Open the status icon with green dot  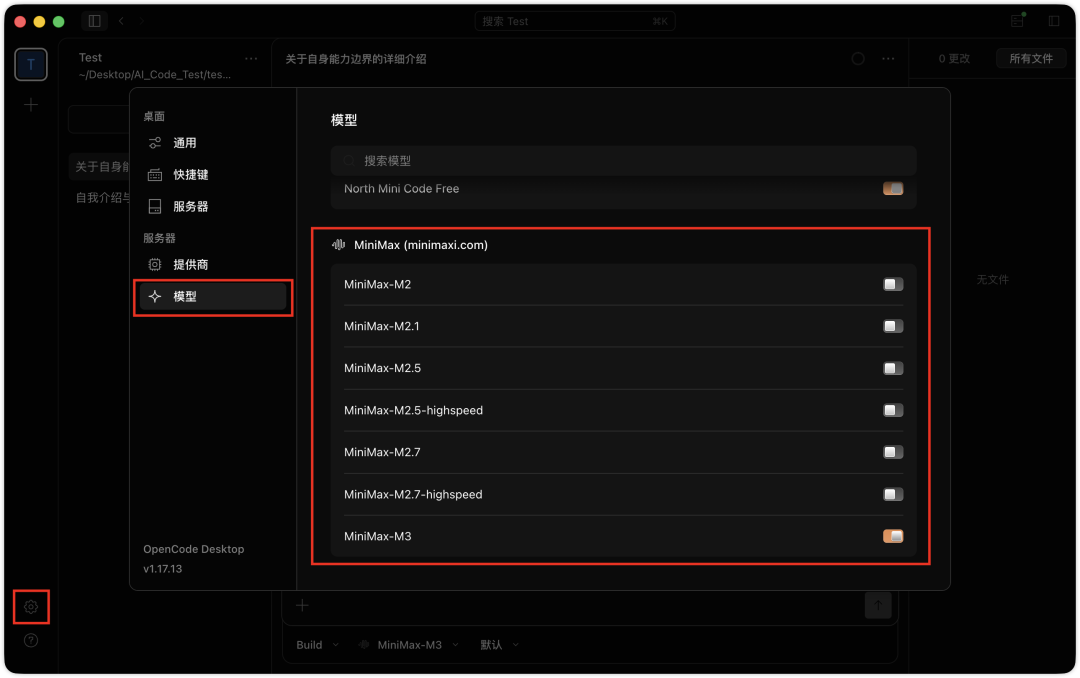tap(1018, 21)
